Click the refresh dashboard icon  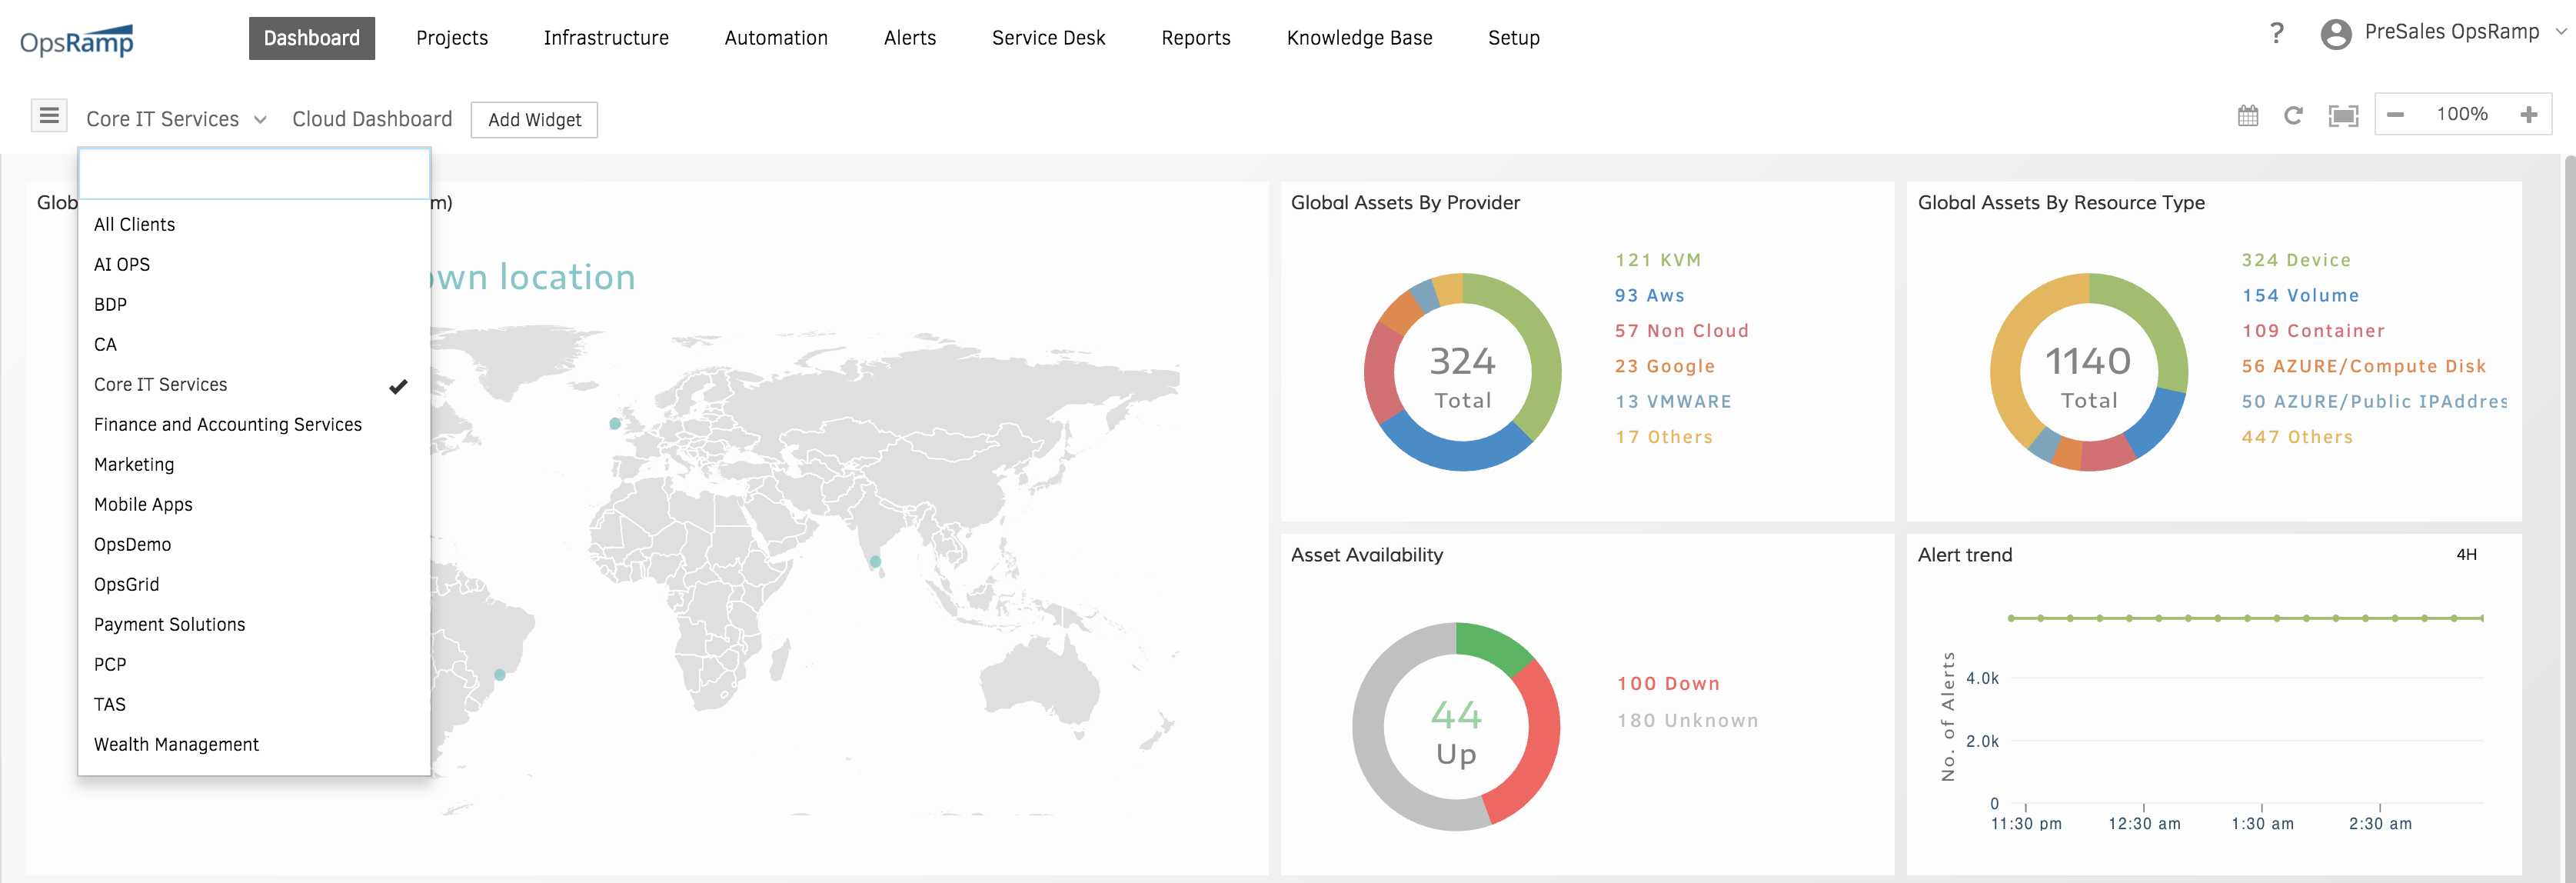click(2293, 116)
